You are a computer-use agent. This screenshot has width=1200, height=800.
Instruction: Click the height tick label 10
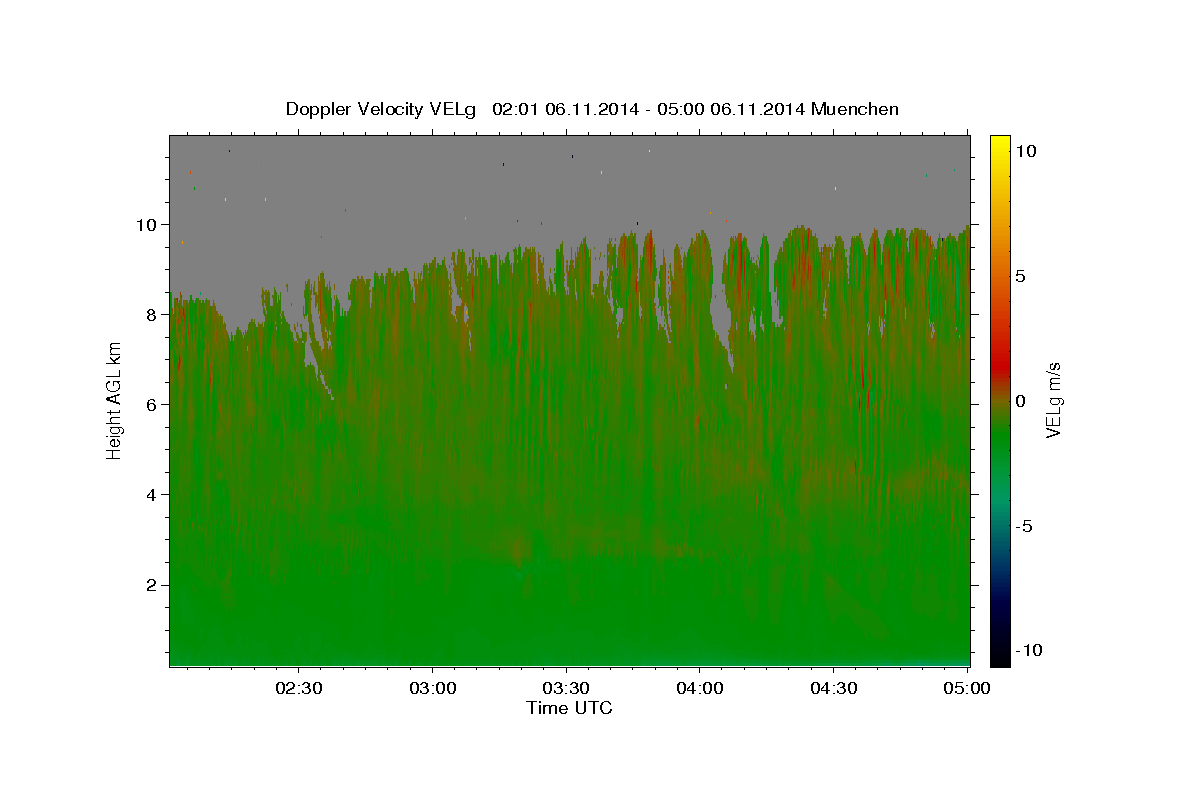tap(149, 224)
